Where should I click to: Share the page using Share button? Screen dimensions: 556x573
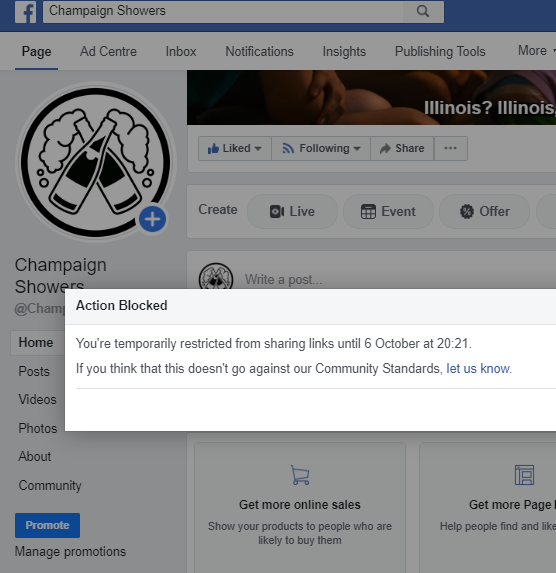click(x=402, y=148)
